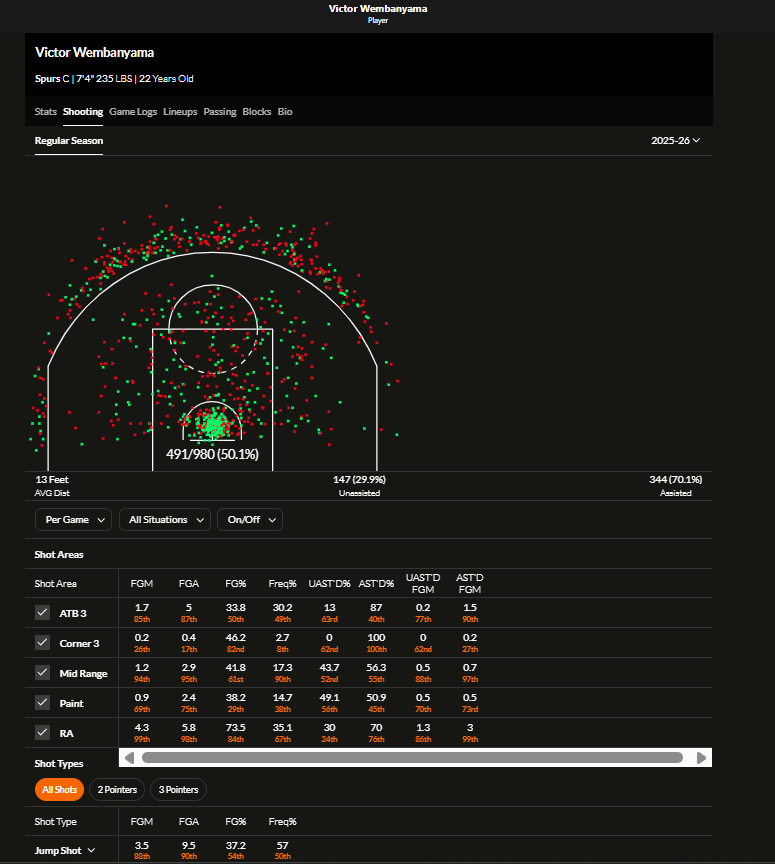View the Bio tab
This screenshot has height=864, width=775.
[284, 111]
